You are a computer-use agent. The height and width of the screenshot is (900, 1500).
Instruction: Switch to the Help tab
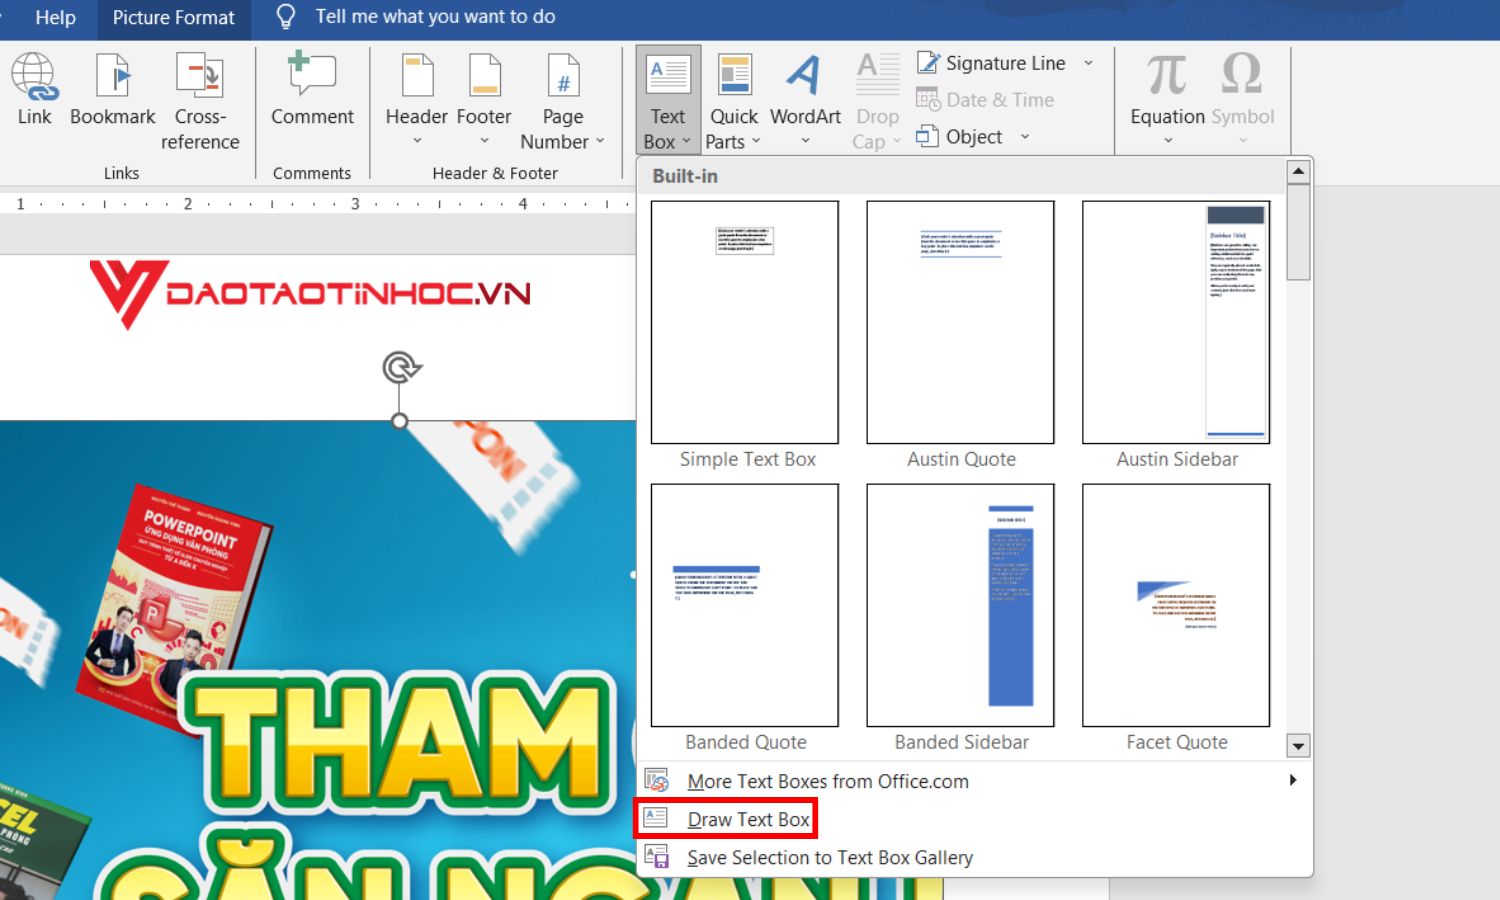55,17
